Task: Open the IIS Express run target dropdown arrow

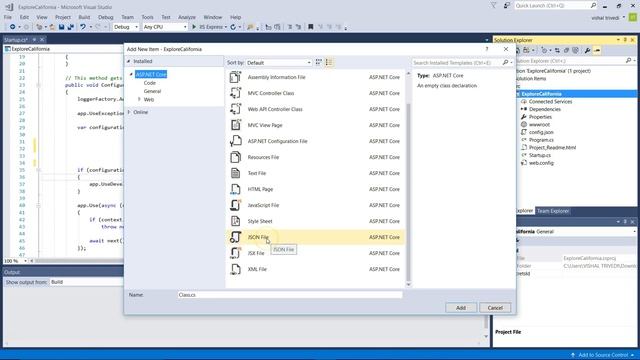Action: click(x=226, y=27)
